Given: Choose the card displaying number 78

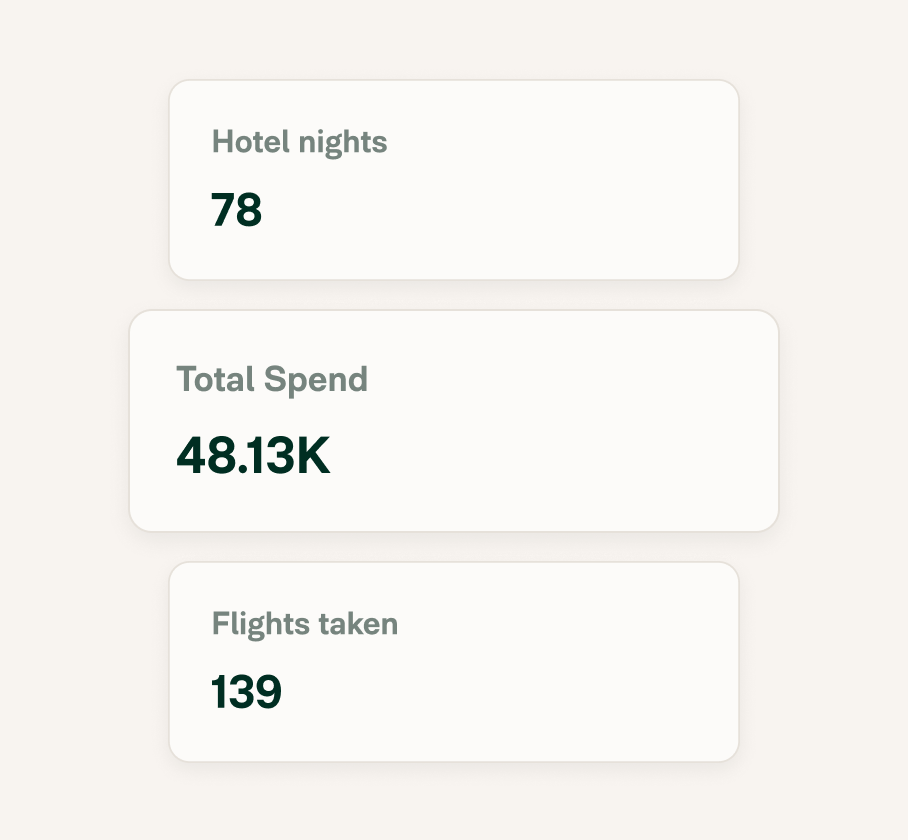Looking at the screenshot, I should [x=454, y=180].
